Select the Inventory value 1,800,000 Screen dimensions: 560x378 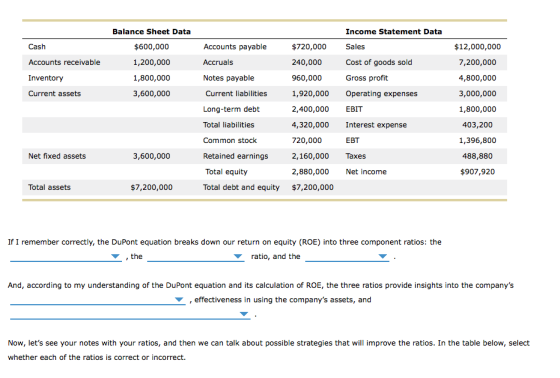tap(152, 78)
